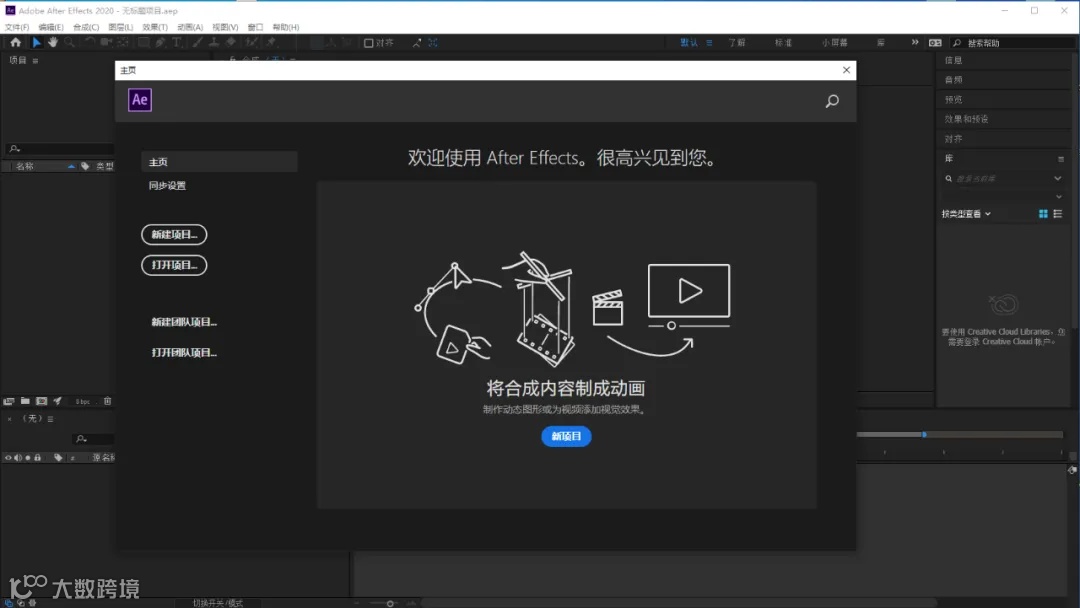Click 切换开关/模式 toggle in timeline
The image size is (1080, 608).
click(218, 602)
